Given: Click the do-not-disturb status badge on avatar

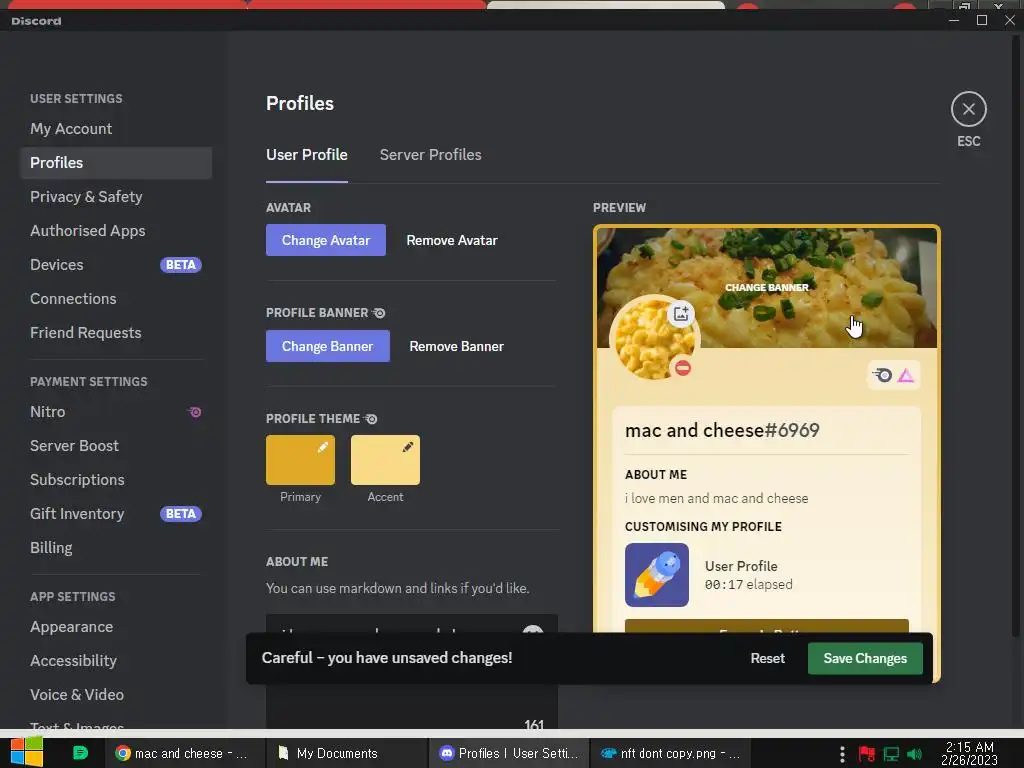Looking at the screenshot, I should (682, 368).
